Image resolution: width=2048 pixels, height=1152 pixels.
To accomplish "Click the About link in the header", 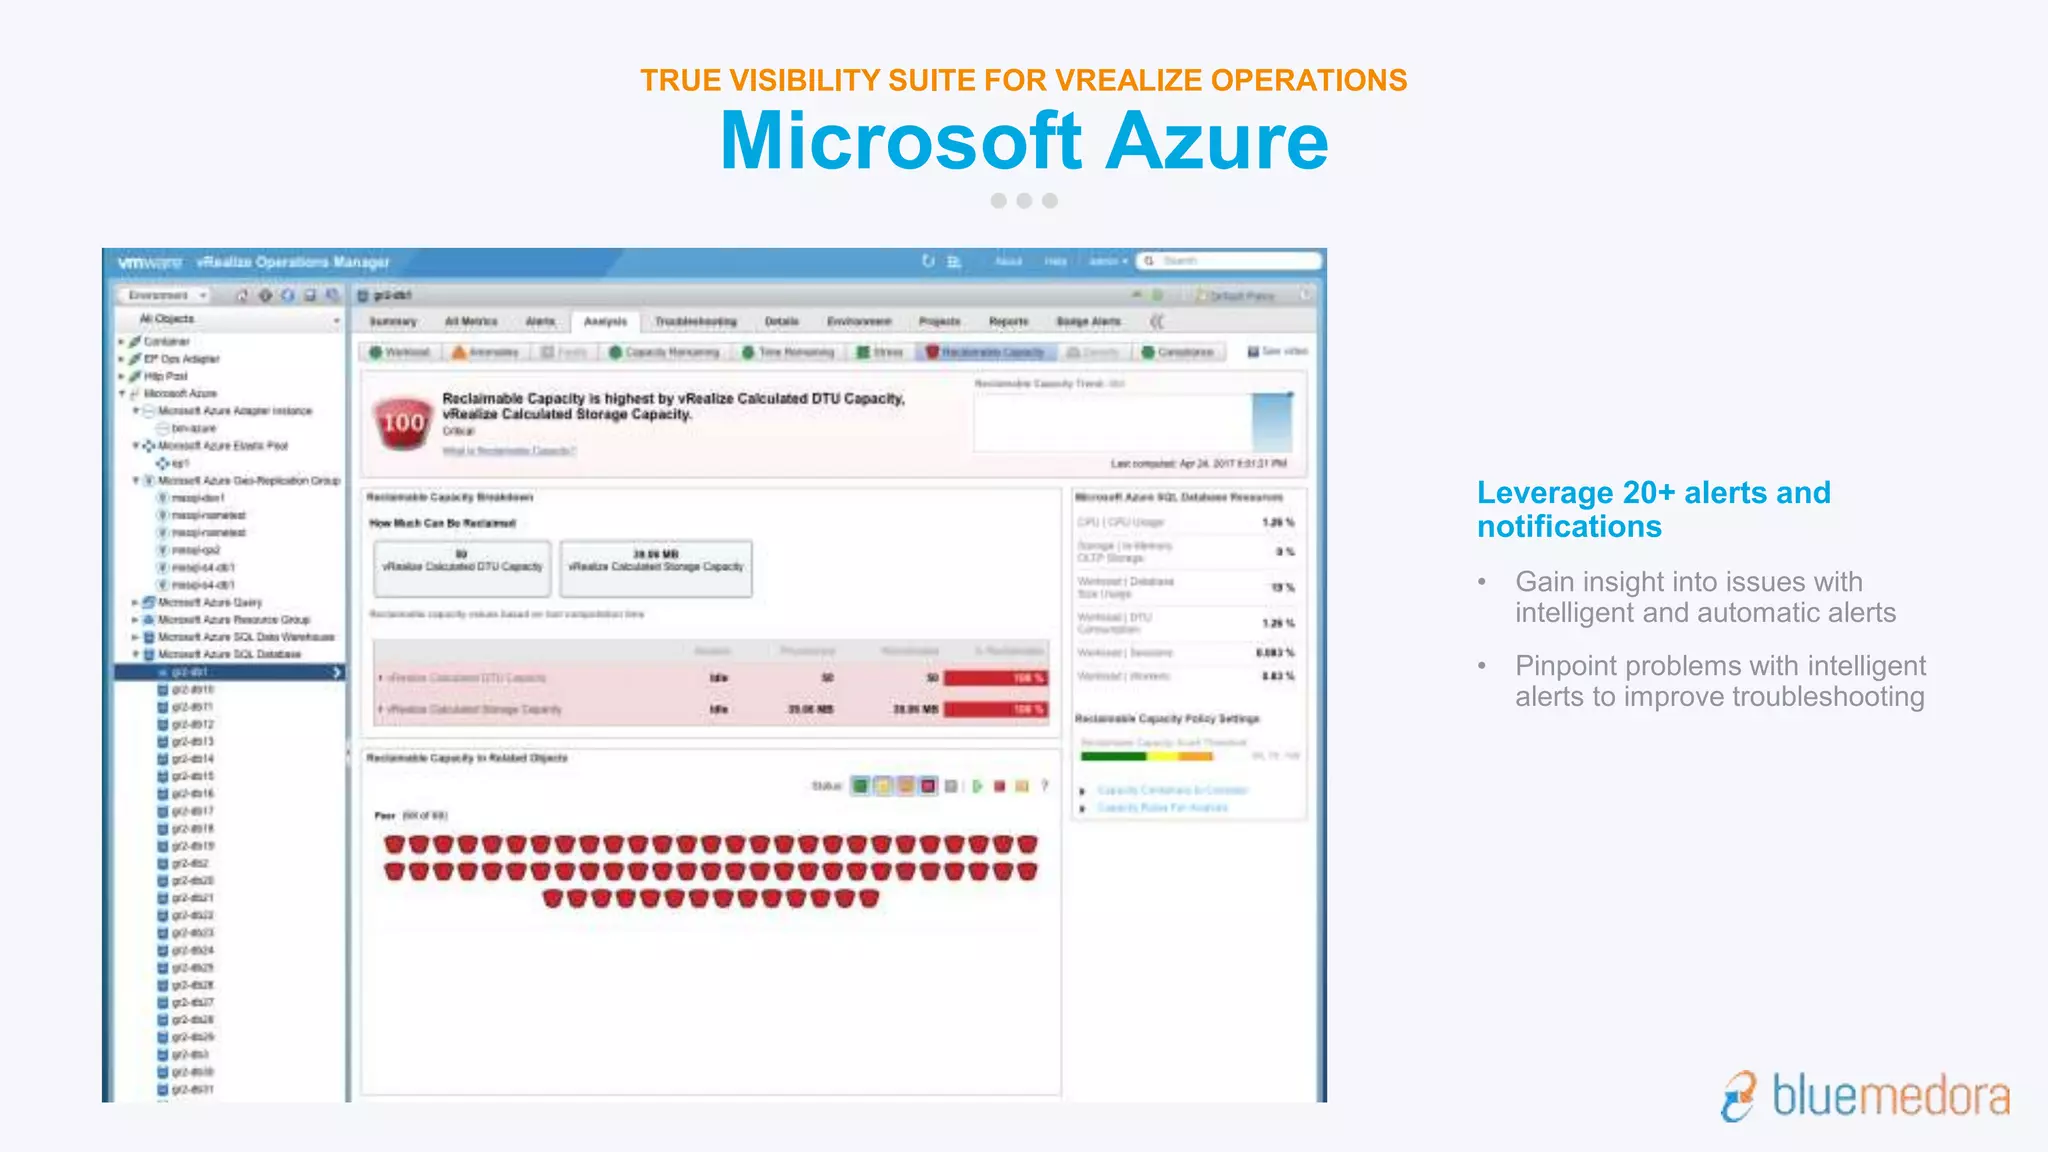I will (1009, 261).
